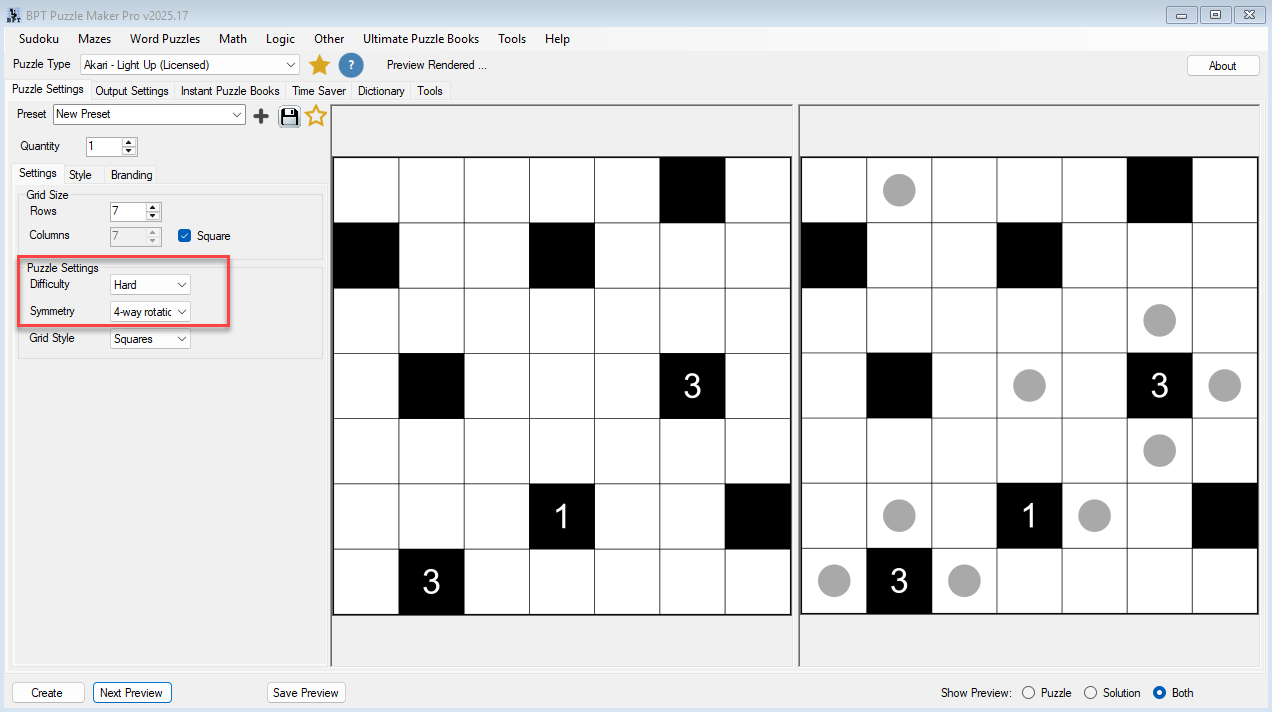1272x712 pixels.
Task: Select the Solution preview radio button
Action: tap(1090, 692)
